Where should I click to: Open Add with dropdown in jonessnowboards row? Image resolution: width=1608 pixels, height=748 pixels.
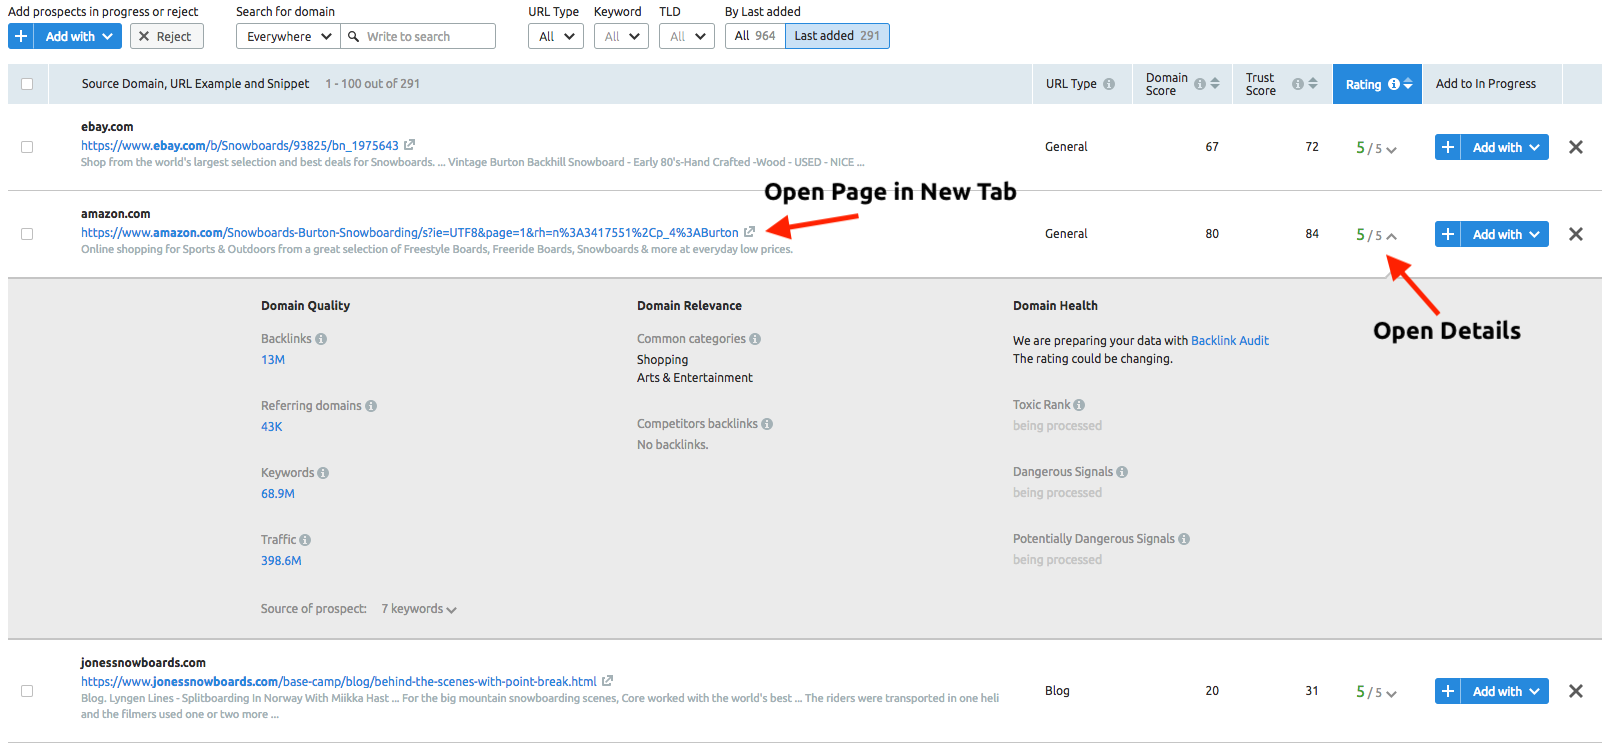1505,691
